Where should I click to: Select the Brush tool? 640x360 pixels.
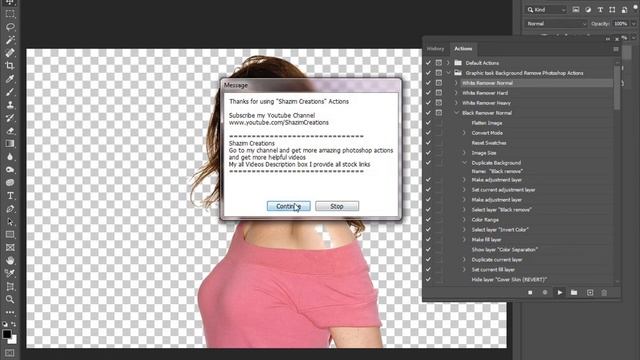point(10,92)
